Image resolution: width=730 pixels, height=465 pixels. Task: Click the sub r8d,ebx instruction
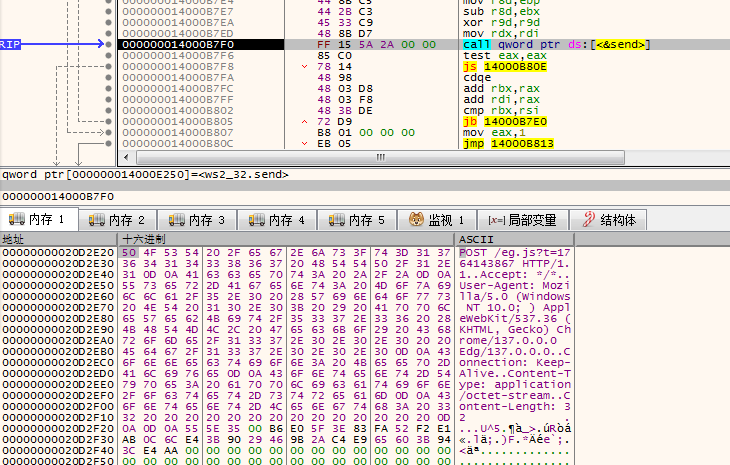(501, 11)
